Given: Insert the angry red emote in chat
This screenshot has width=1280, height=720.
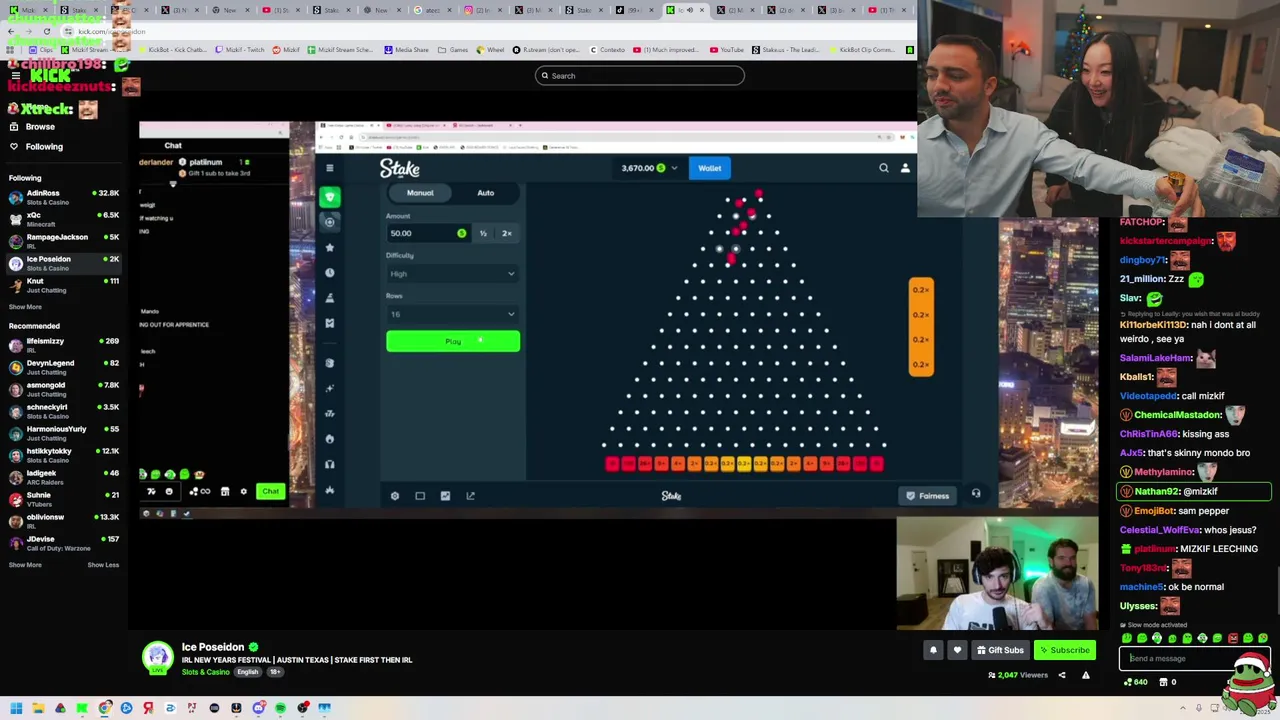Looking at the screenshot, I should (x=1232, y=638).
